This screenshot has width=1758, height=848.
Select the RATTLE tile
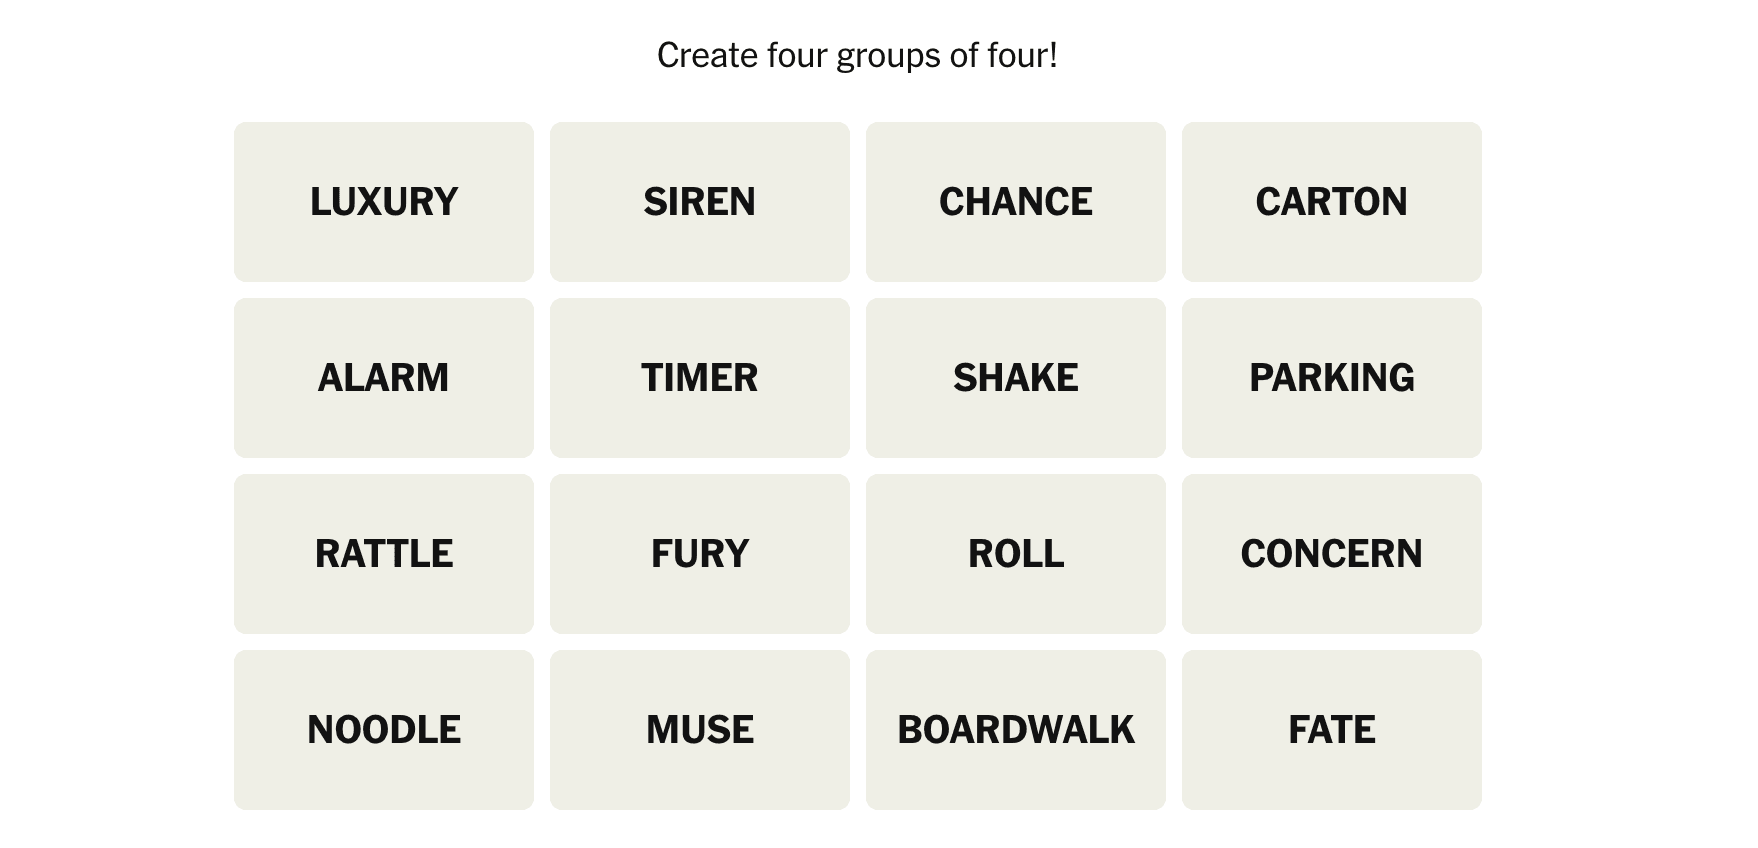click(384, 554)
